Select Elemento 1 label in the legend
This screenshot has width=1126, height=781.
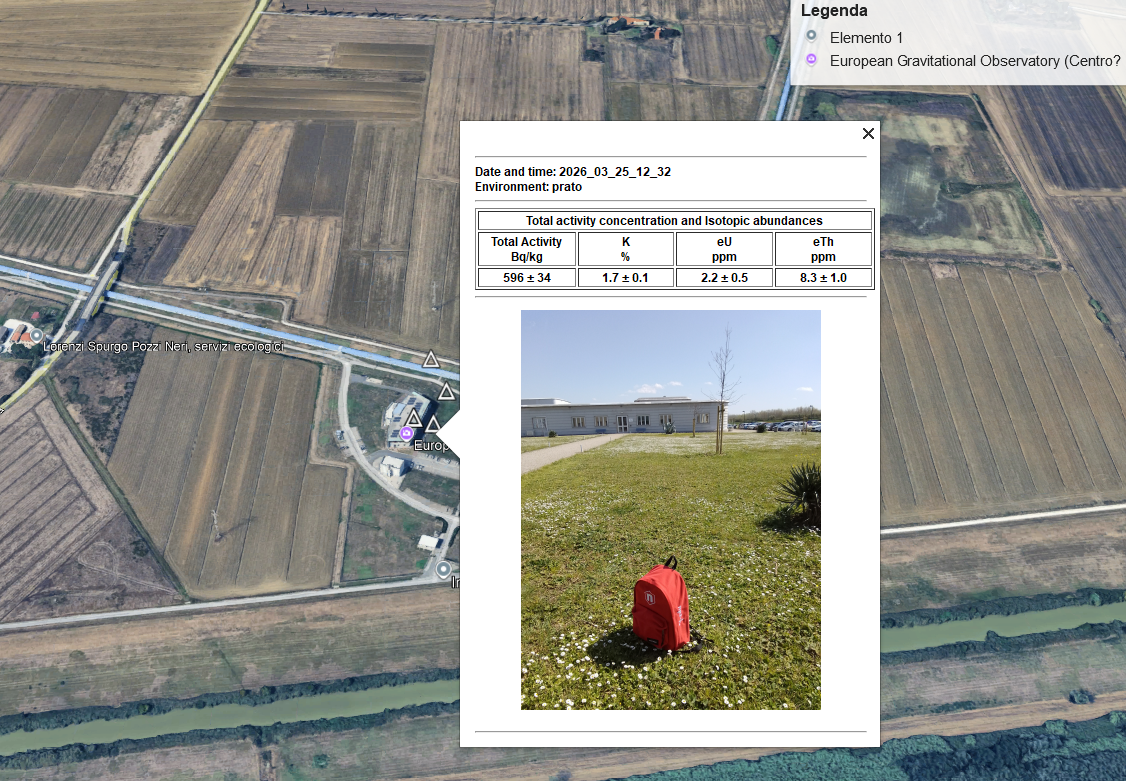point(866,38)
